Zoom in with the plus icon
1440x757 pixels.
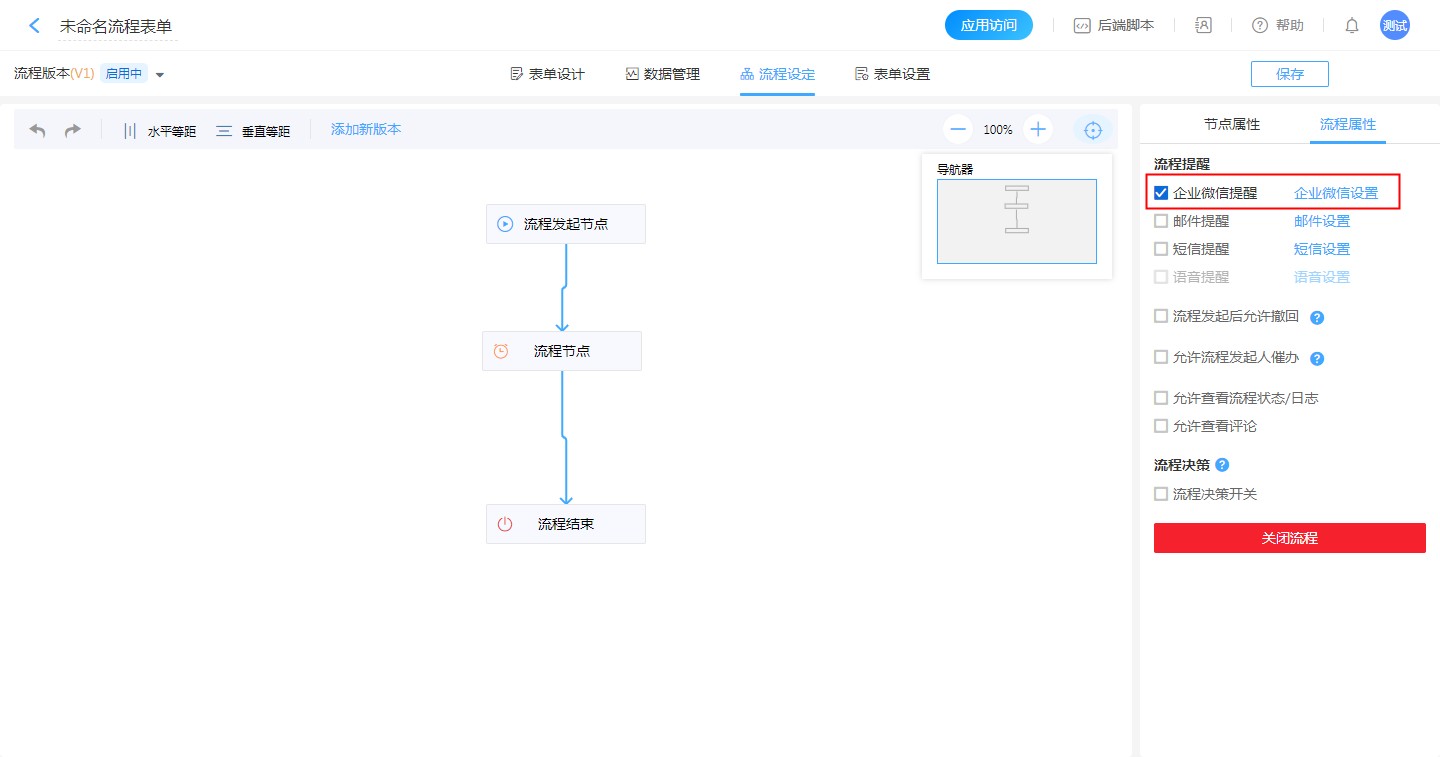(1038, 129)
